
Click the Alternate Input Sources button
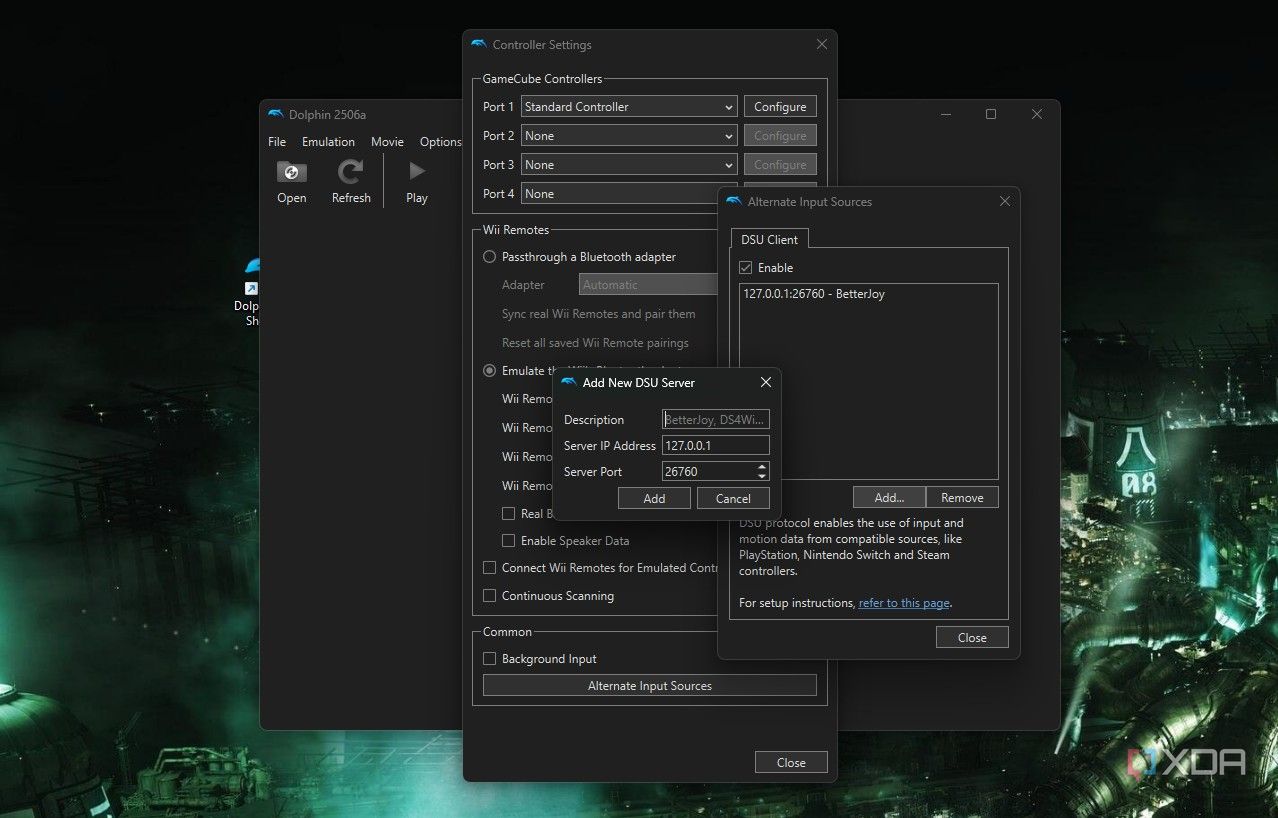point(650,686)
